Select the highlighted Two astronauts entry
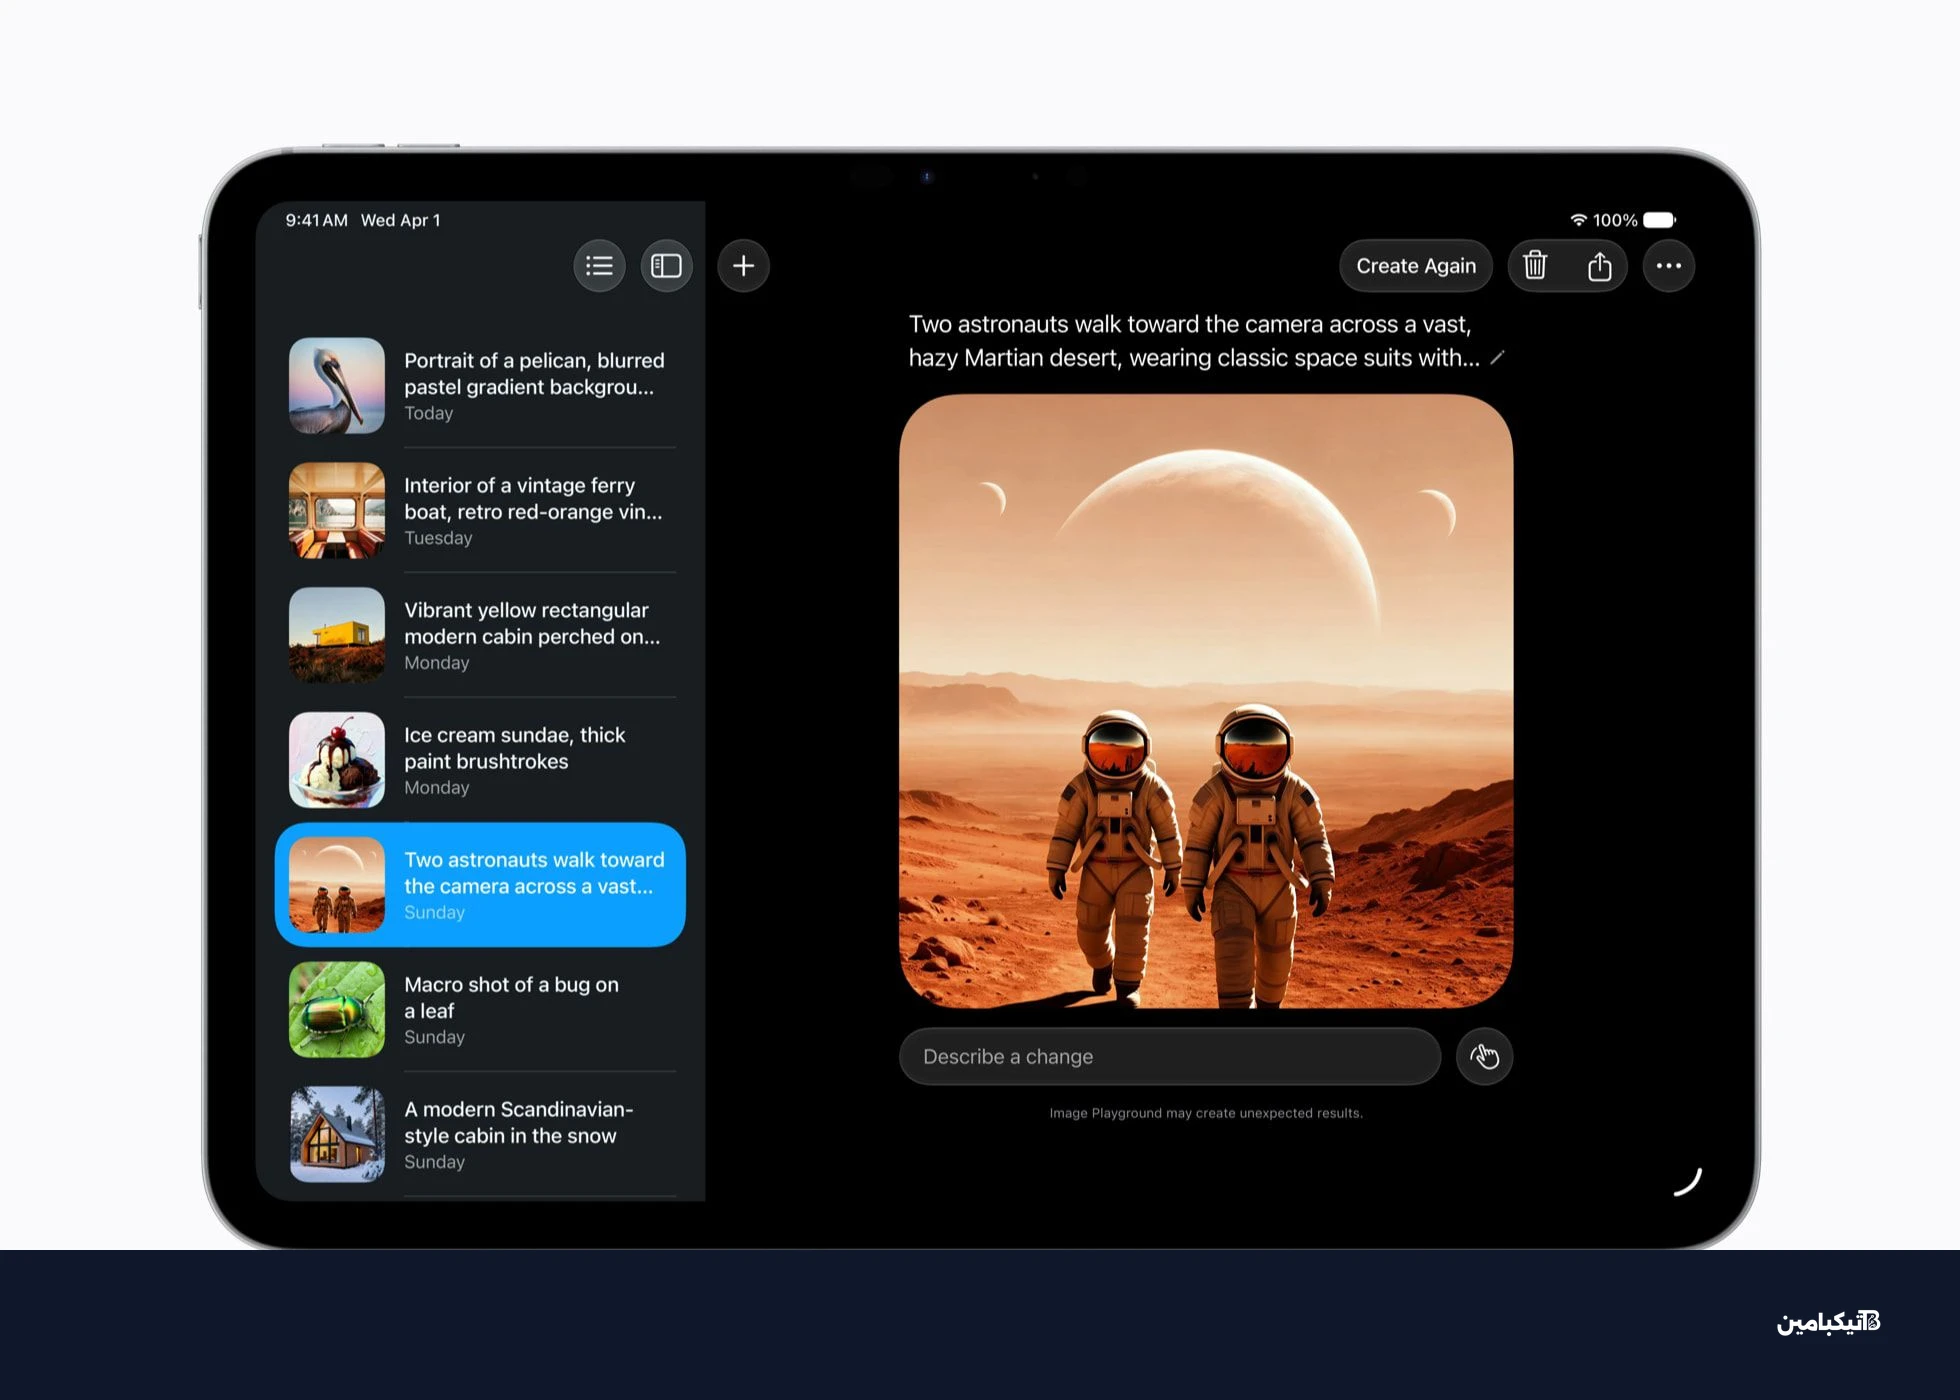Screen dimensions: 1960x1400 click(480, 885)
